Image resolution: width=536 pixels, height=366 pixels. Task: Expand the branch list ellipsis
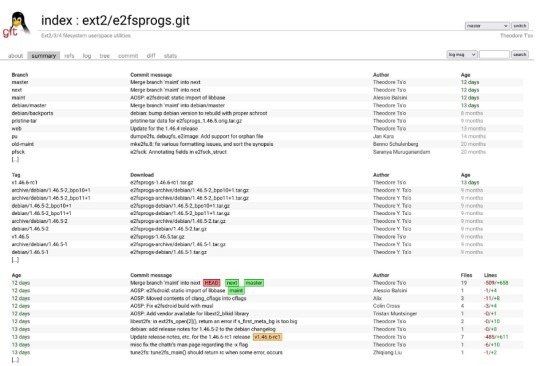(15, 160)
